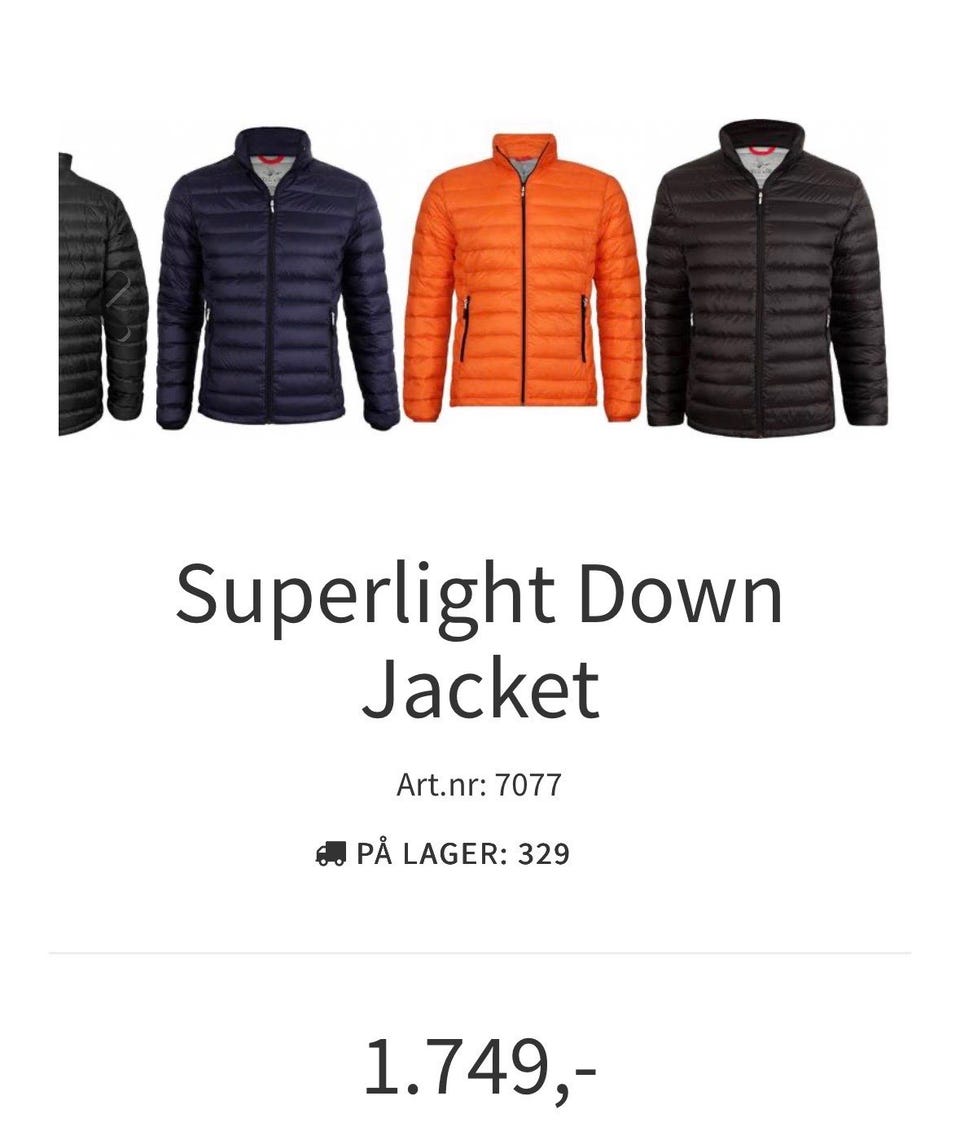The image size is (960, 1140).
Task: Click the word Superlight in the product title
Action: (366, 597)
